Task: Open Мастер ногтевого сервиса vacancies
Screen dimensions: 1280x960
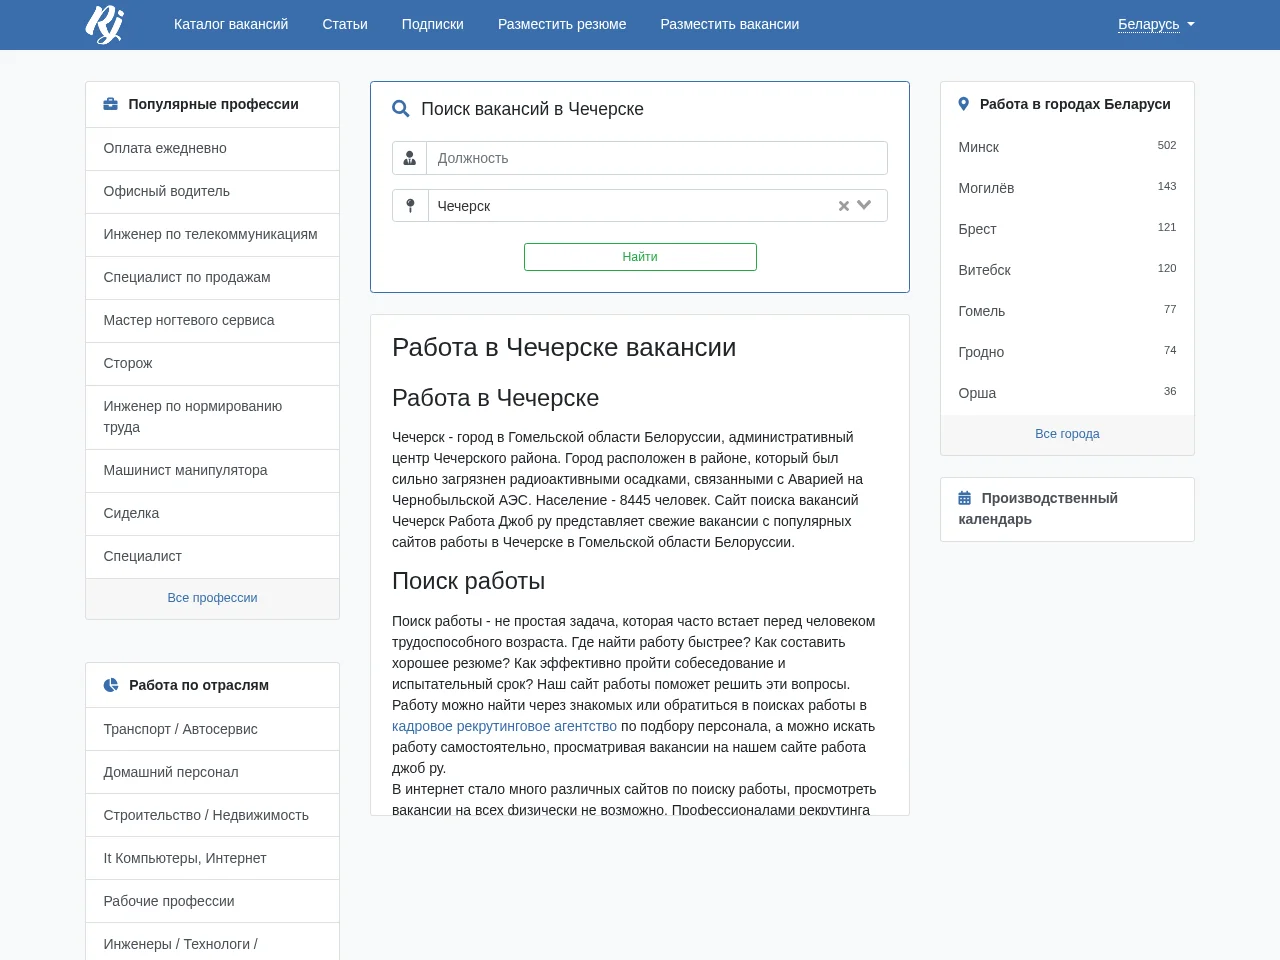Action: (212, 320)
